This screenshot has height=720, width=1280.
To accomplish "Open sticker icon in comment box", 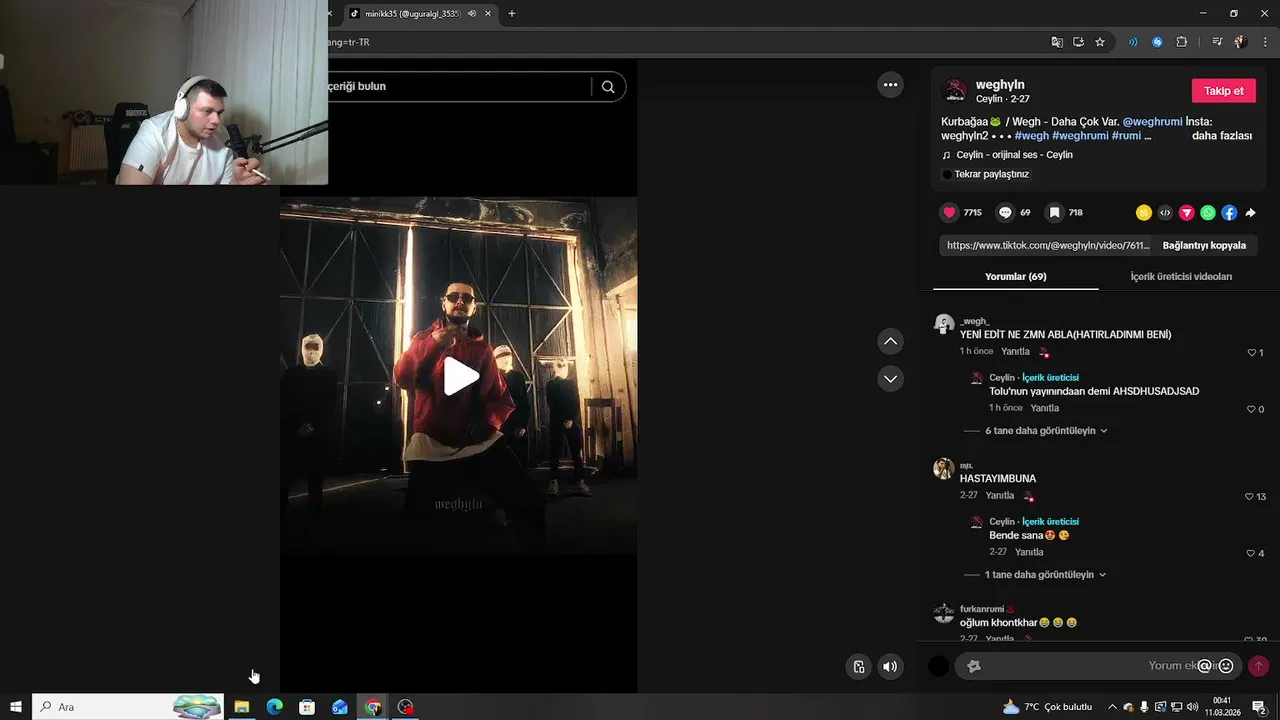I will tap(974, 666).
